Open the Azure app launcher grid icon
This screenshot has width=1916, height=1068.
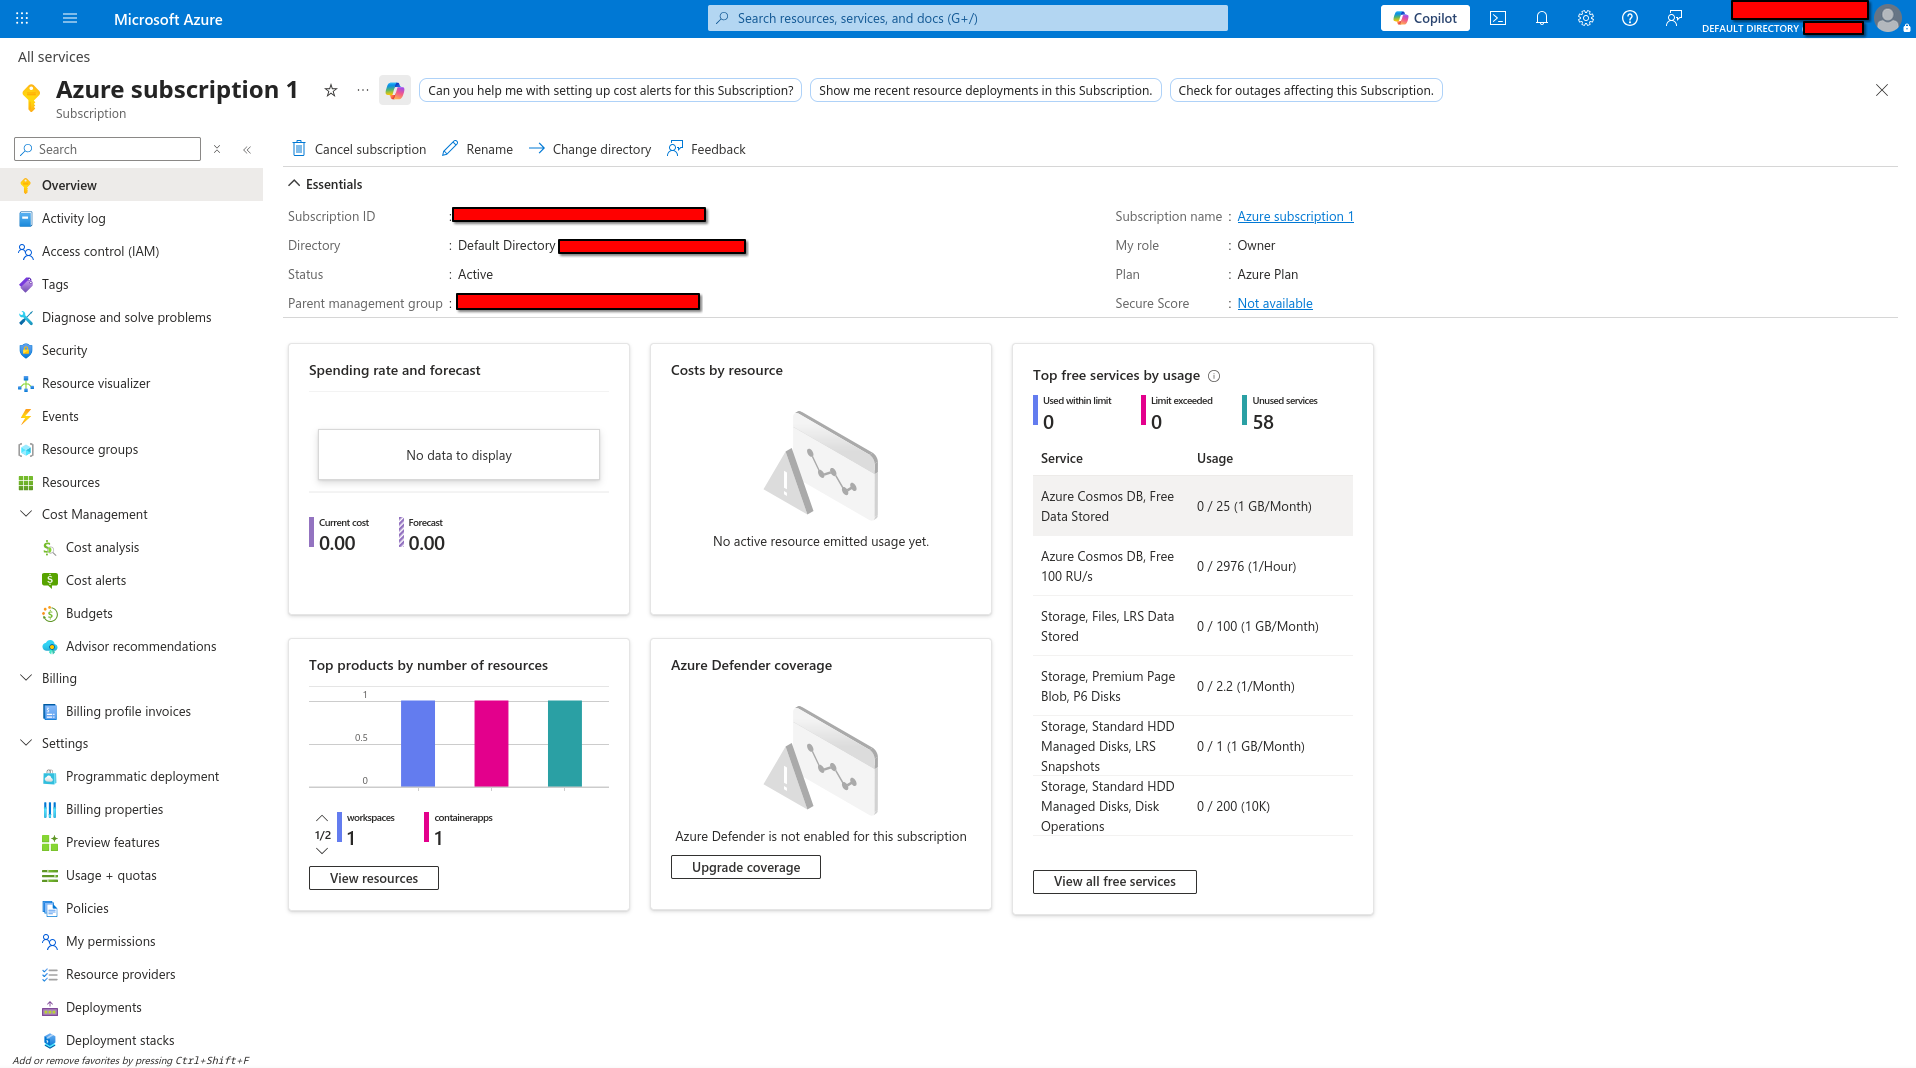coord(22,18)
